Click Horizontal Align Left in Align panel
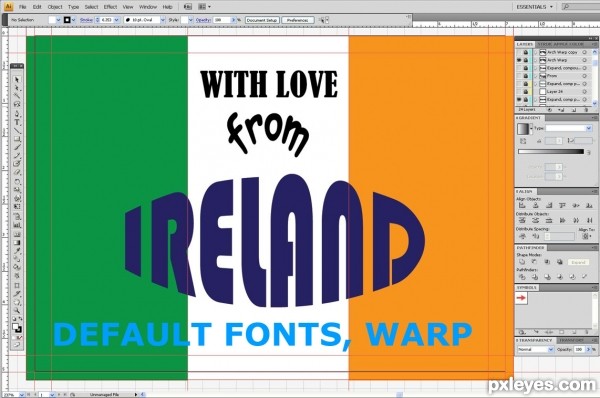 click(x=522, y=206)
